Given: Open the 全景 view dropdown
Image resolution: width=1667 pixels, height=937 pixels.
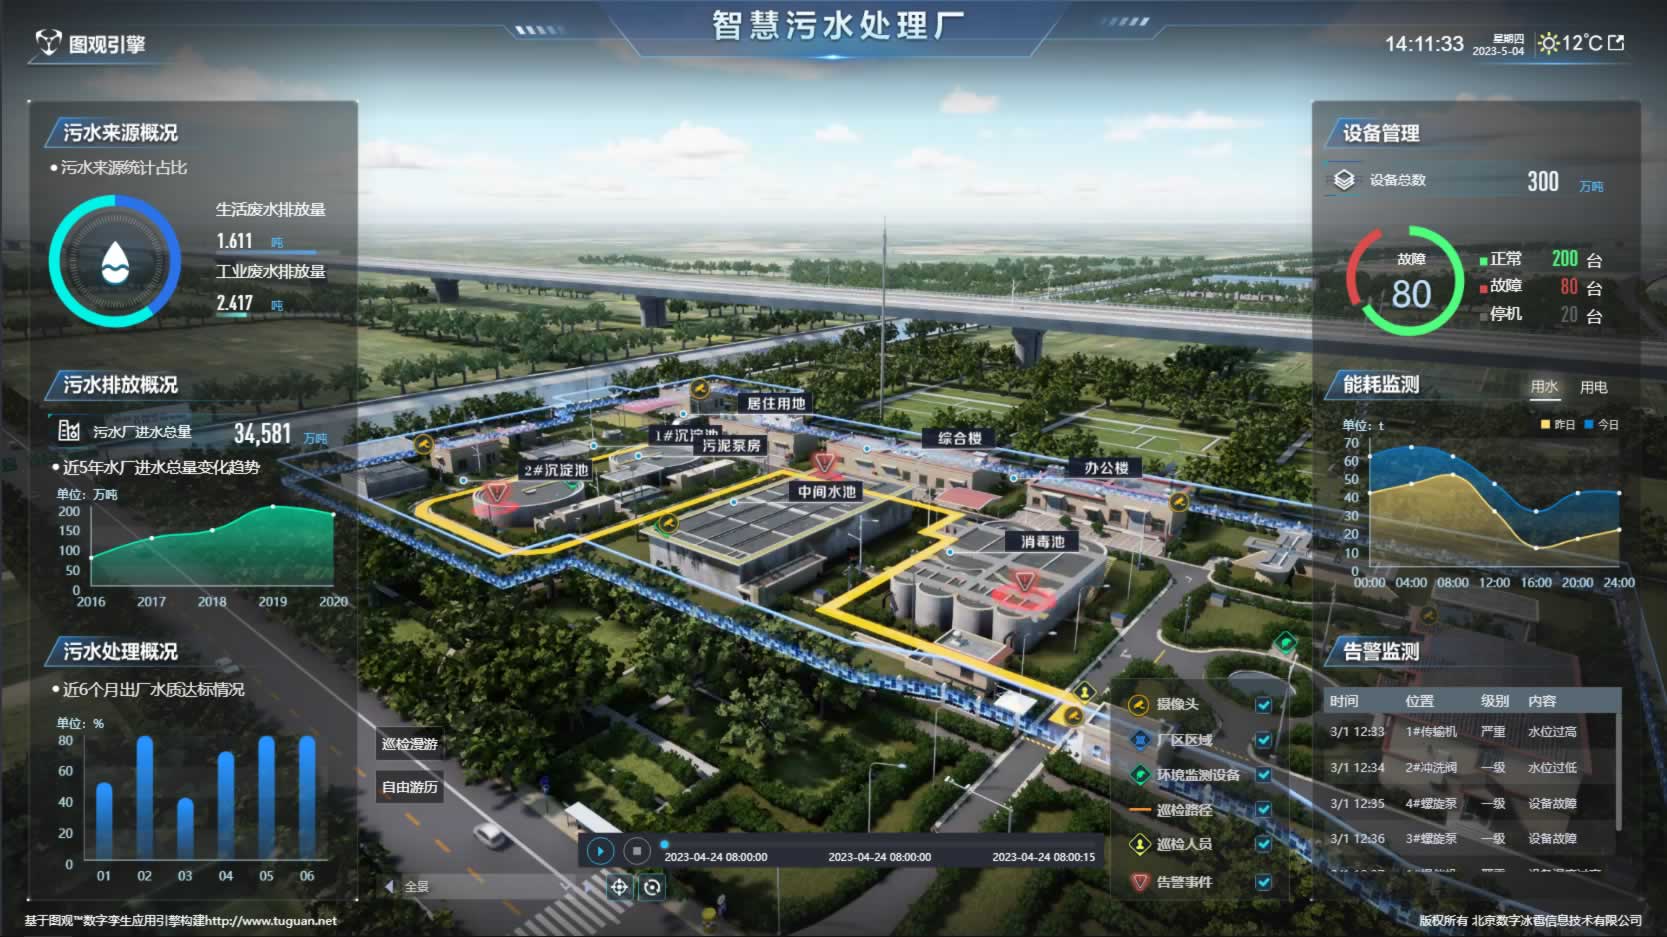Looking at the screenshot, I should (x=480, y=887).
